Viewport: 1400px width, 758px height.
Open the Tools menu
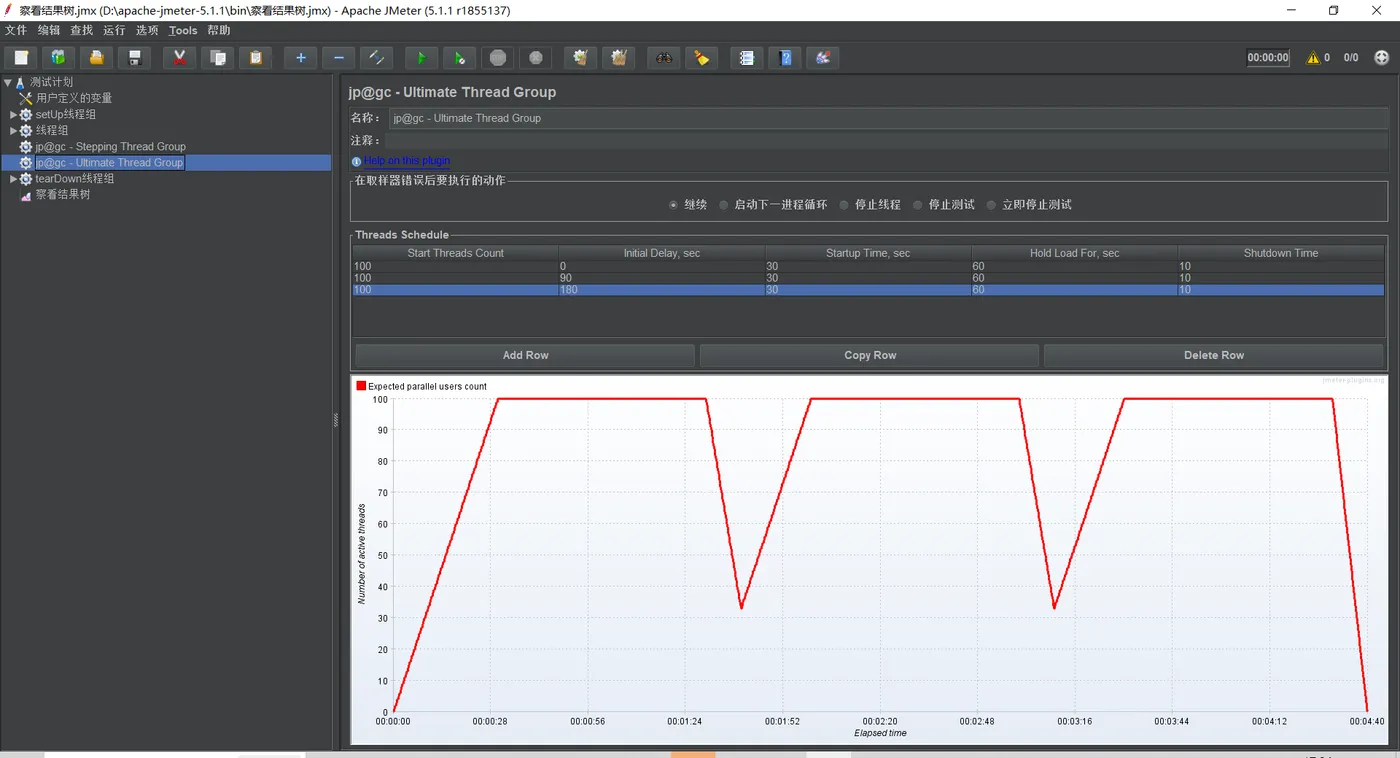click(183, 31)
